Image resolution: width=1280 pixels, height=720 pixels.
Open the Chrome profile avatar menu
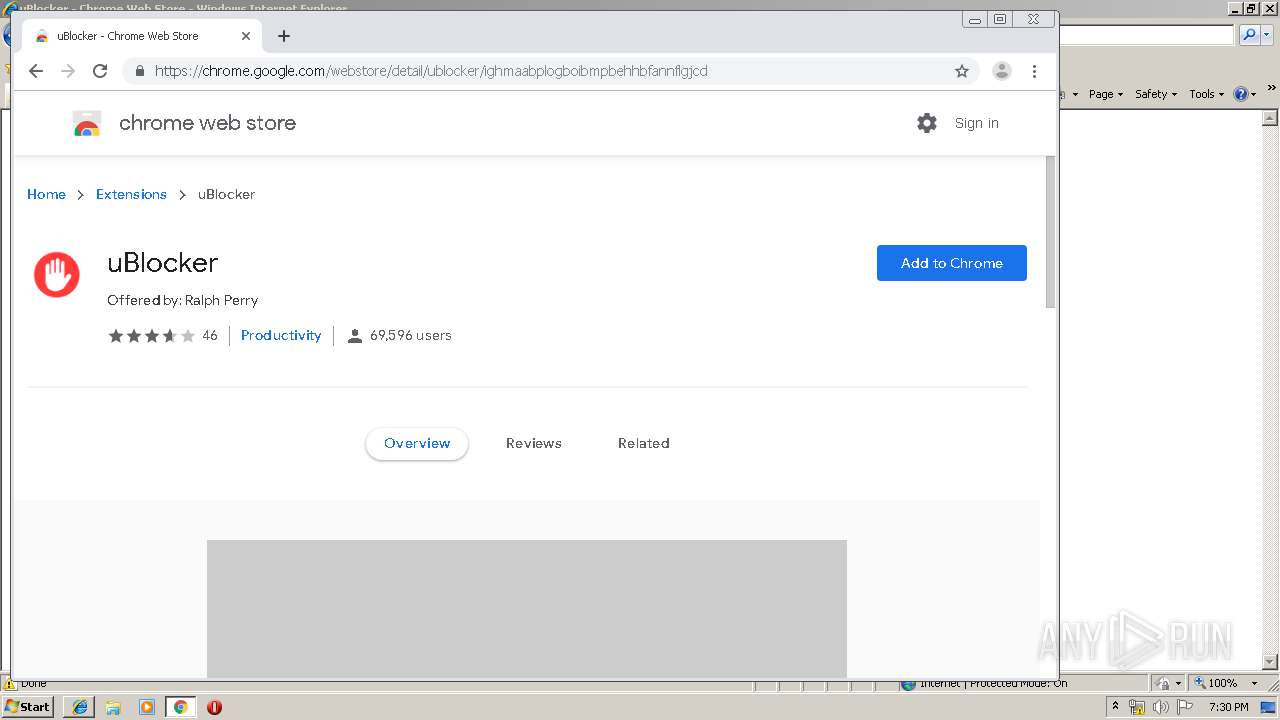[1001, 71]
